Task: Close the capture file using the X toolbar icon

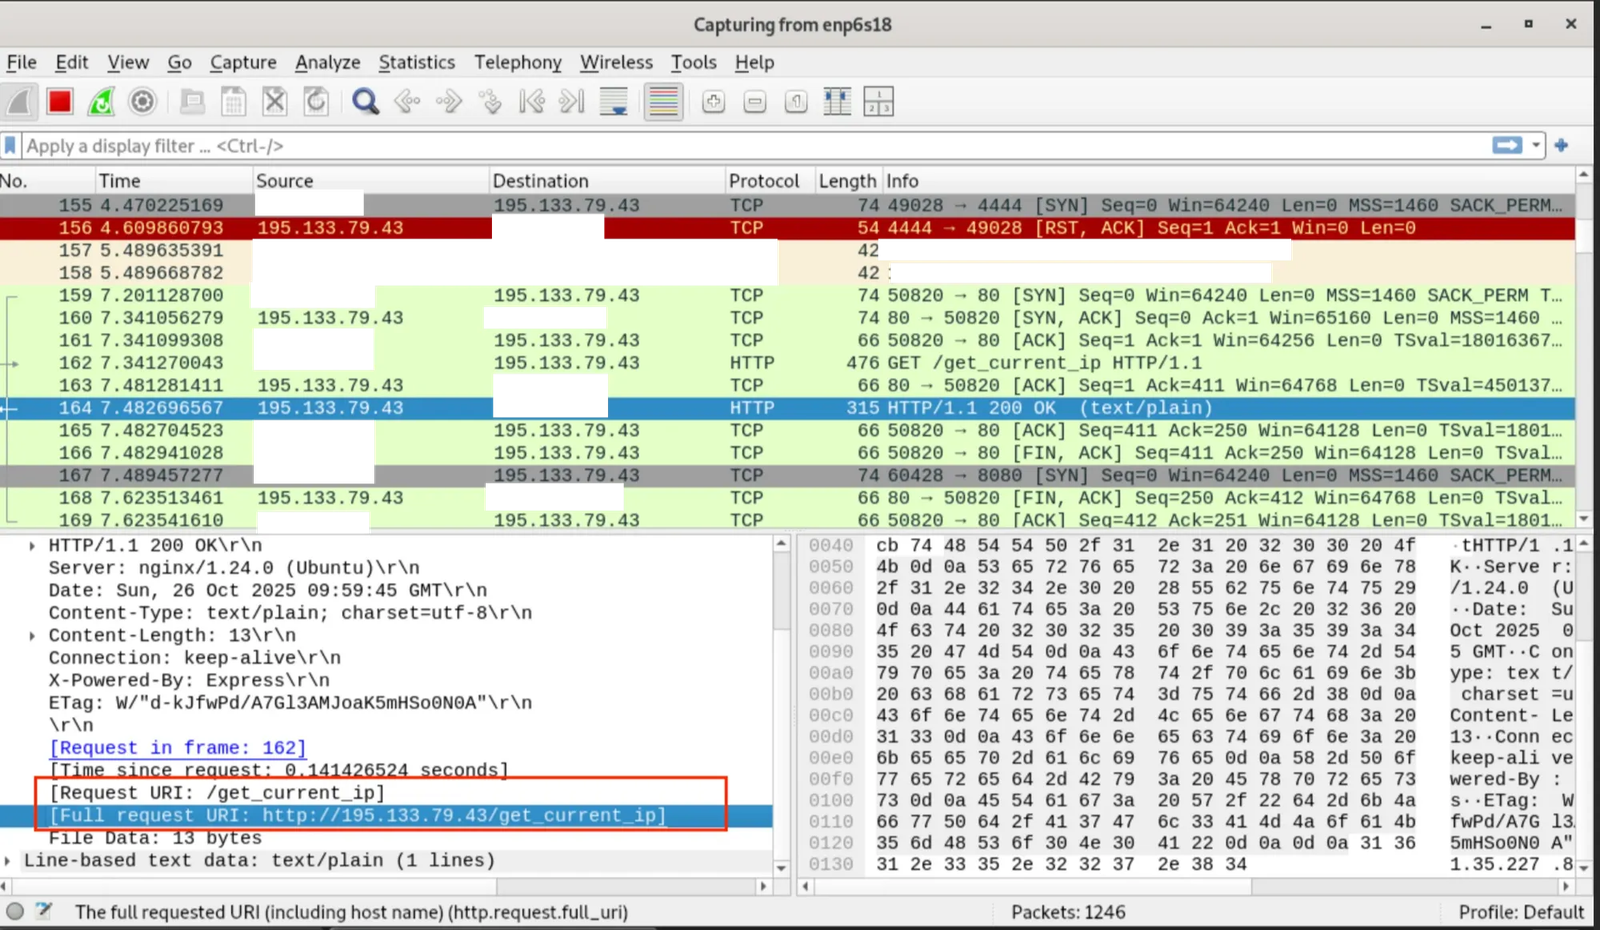Action: point(275,101)
